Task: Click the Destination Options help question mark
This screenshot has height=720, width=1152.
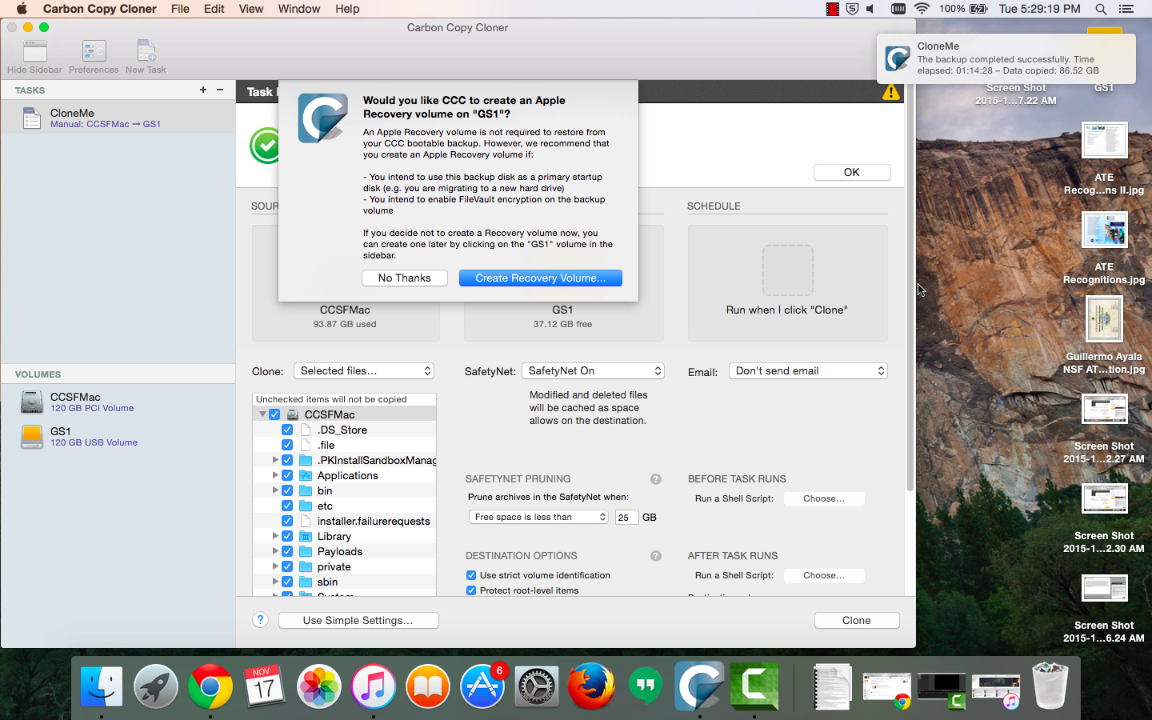Action: click(655, 555)
